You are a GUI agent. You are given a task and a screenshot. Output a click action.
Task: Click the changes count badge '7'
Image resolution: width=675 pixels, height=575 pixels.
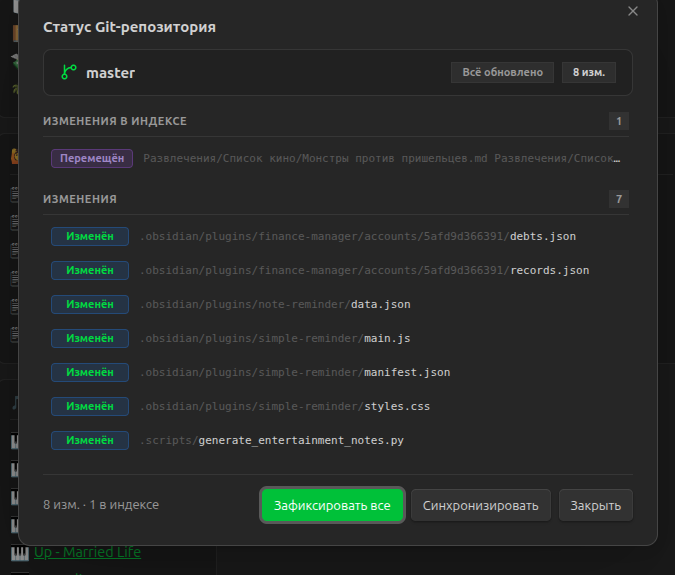[619, 199]
